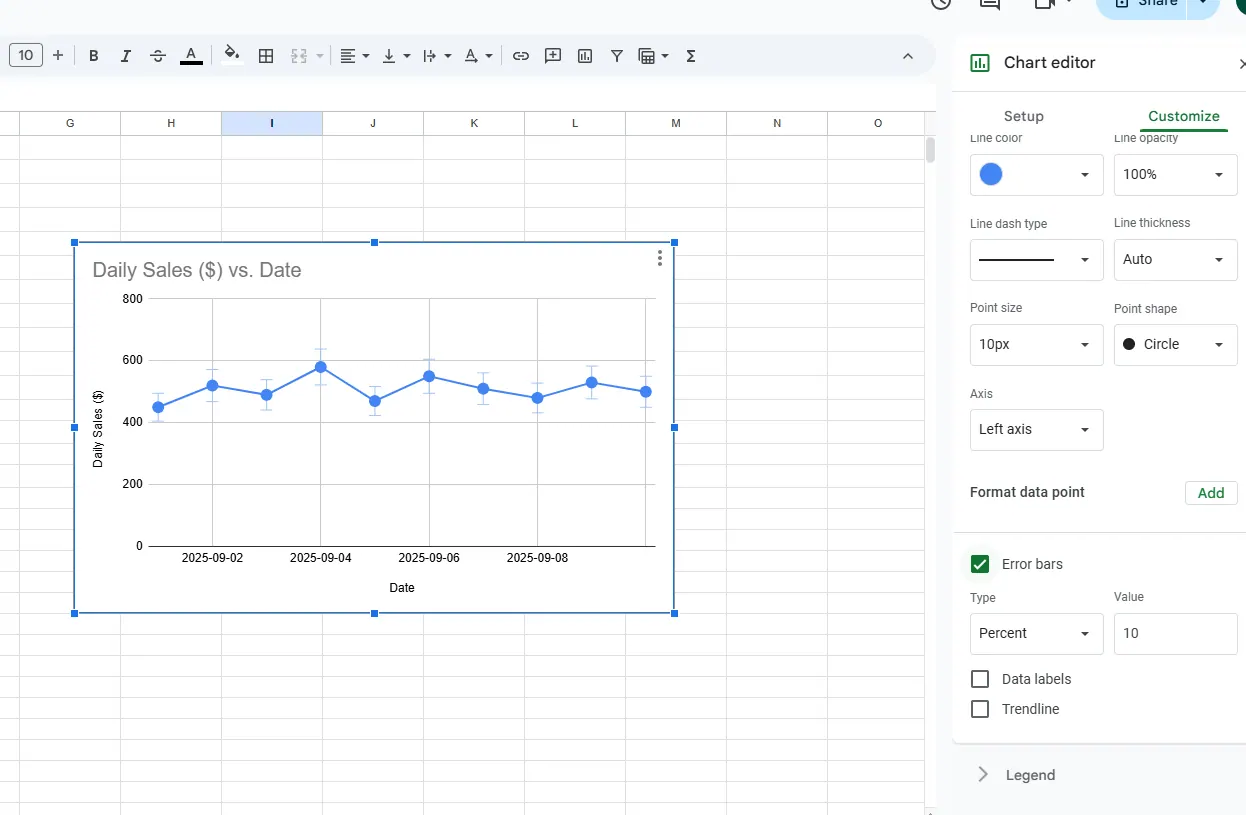The width and height of the screenshot is (1246, 815).
Task: Open the Point shape dropdown
Action: (x=1175, y=344)
